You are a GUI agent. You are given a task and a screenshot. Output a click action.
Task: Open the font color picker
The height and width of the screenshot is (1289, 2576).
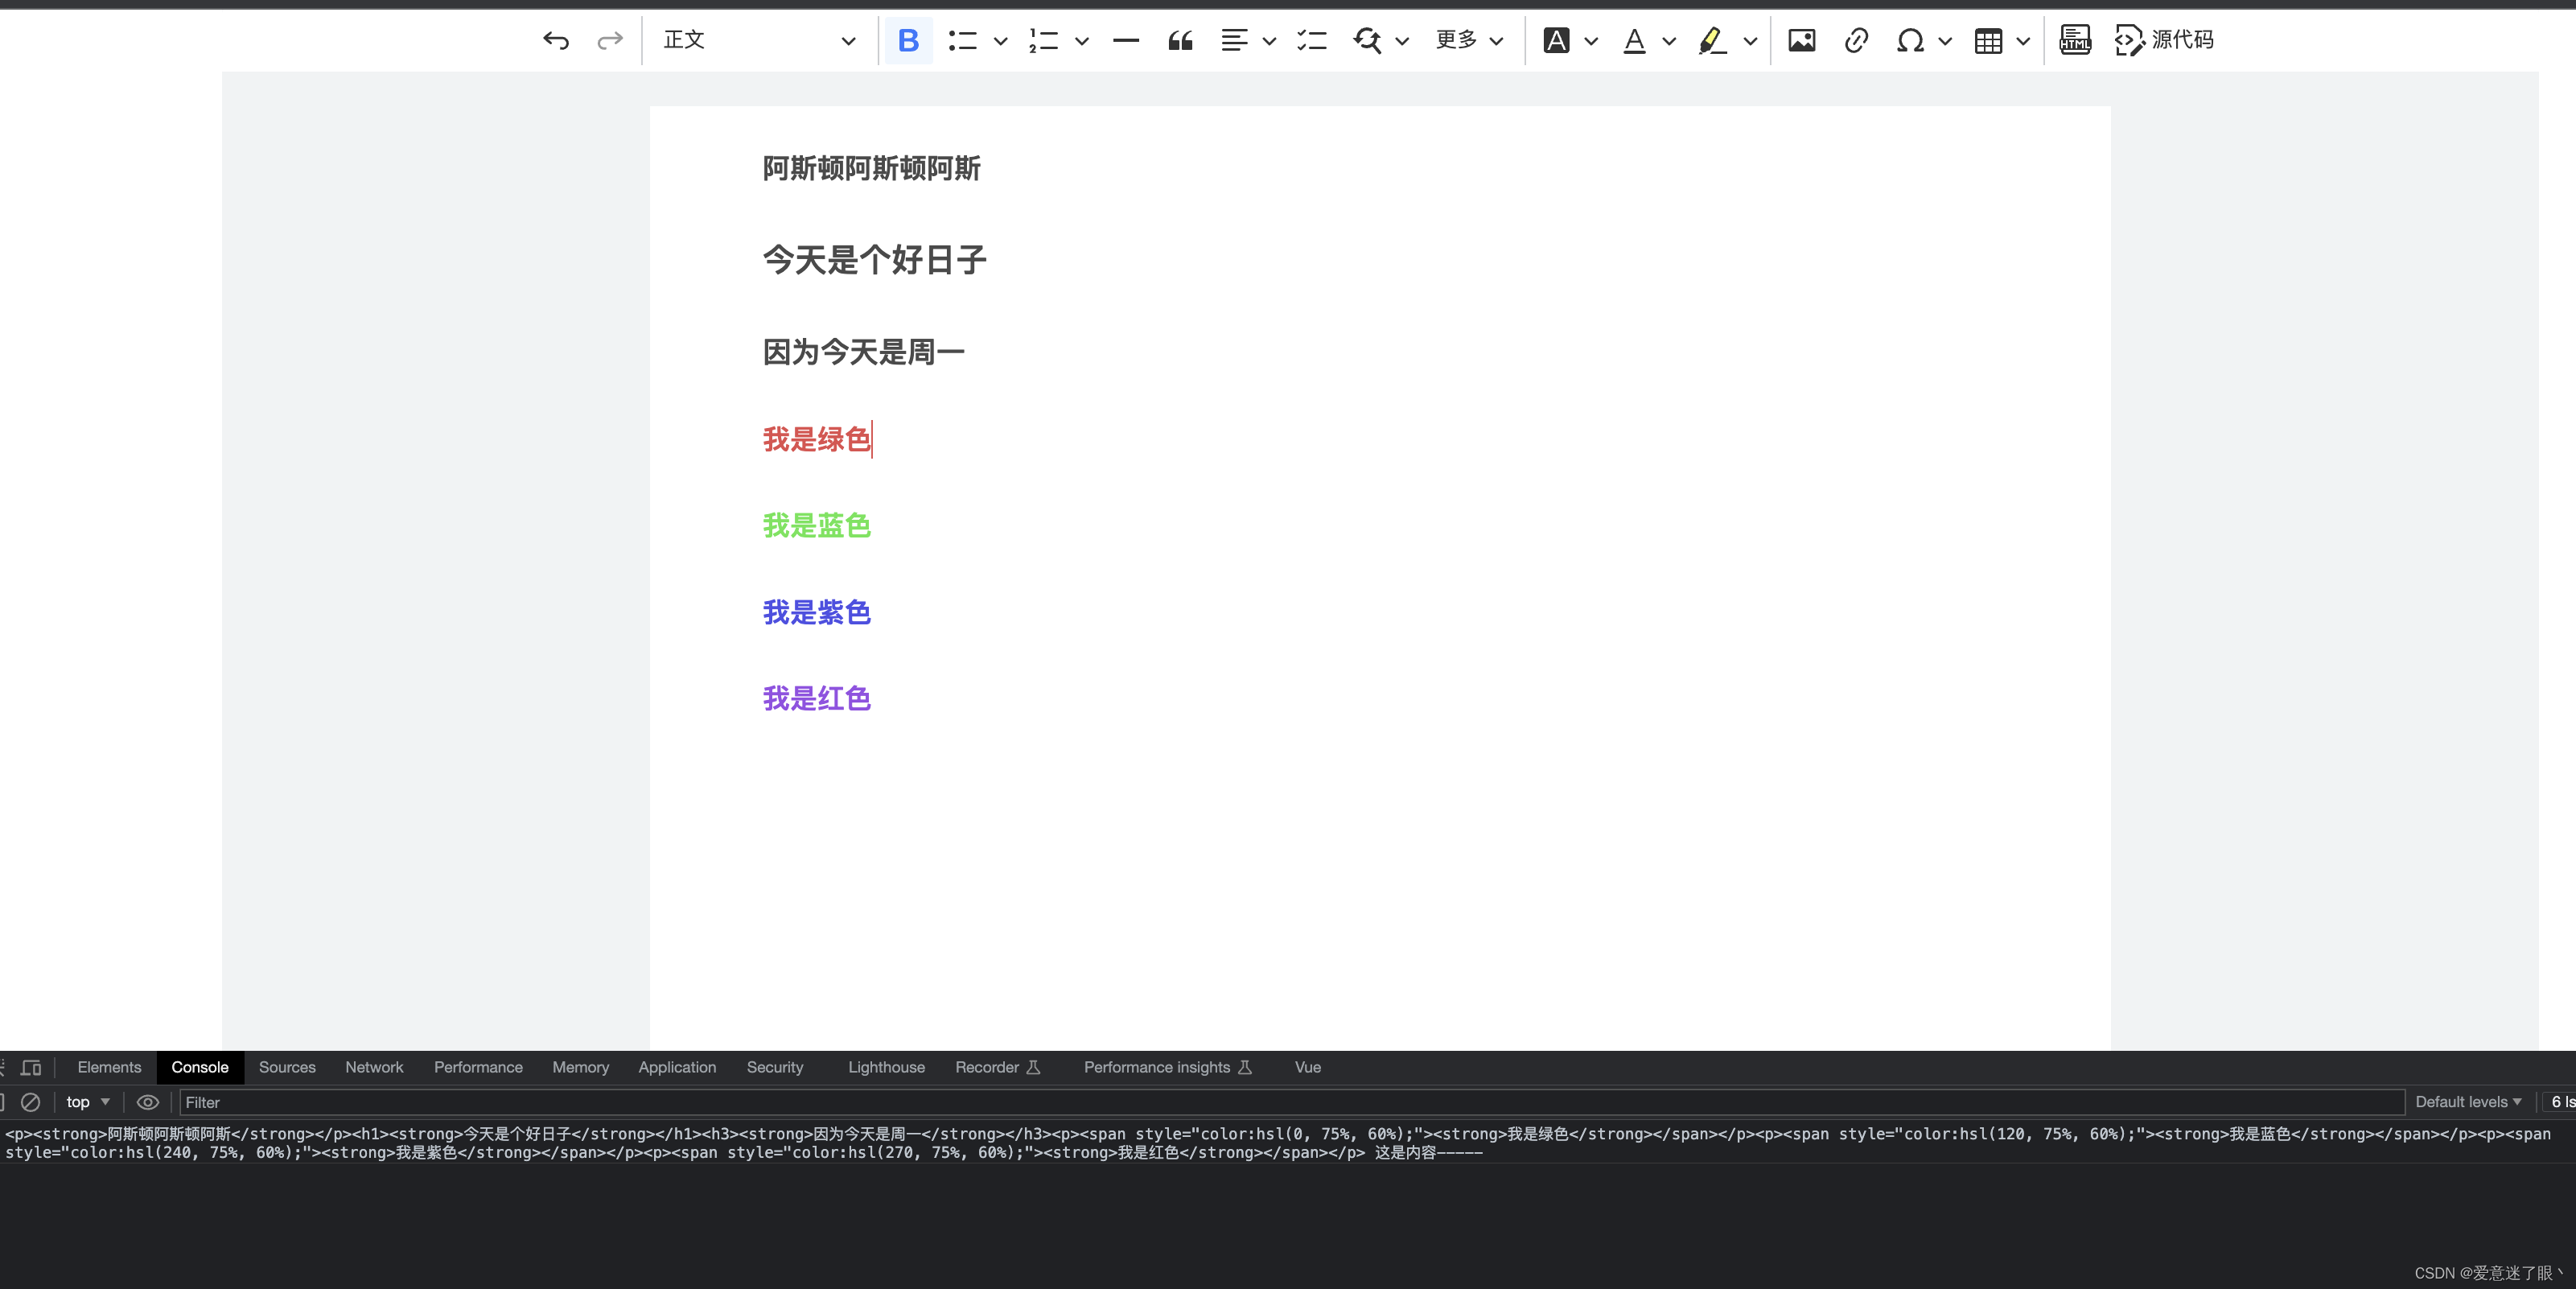pyautogui.click(x=1634, y=40)
